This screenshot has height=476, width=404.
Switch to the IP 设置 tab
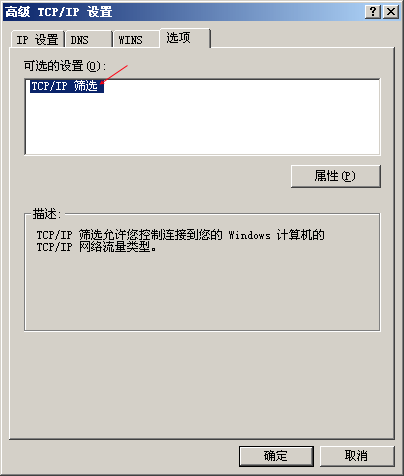(37, 40)
